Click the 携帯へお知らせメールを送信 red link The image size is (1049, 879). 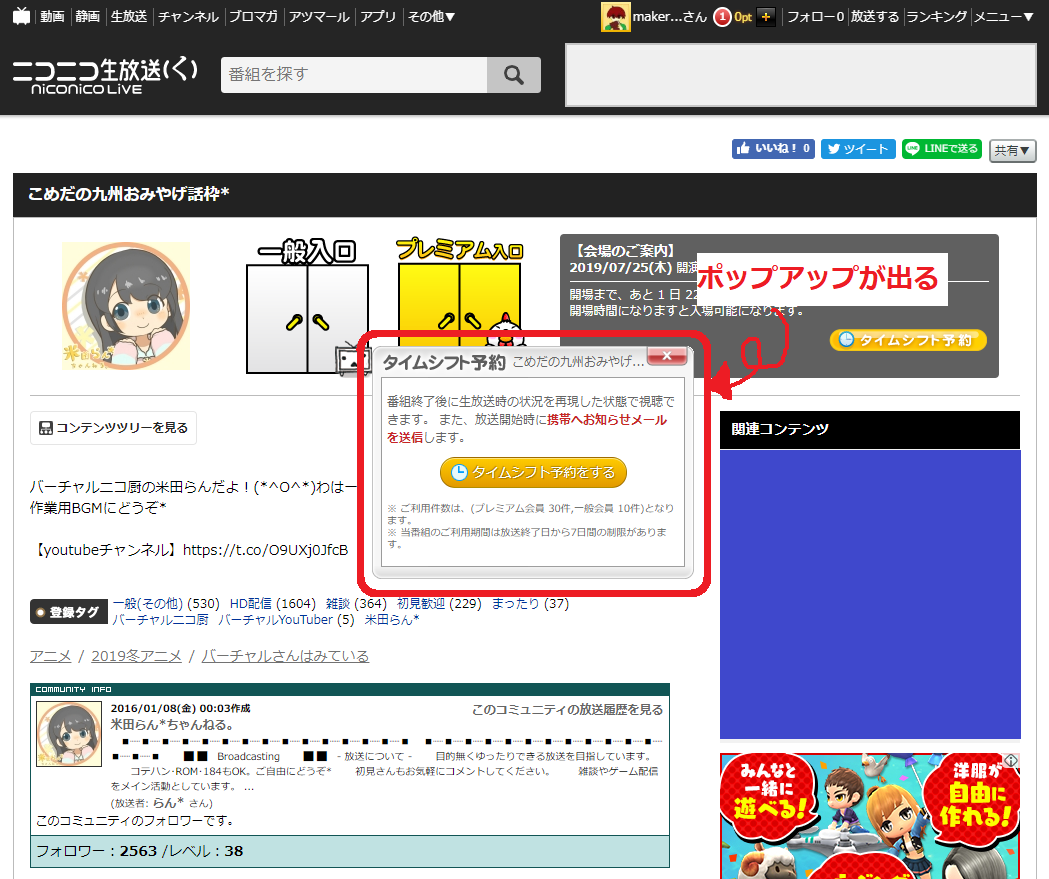point(527,428)
